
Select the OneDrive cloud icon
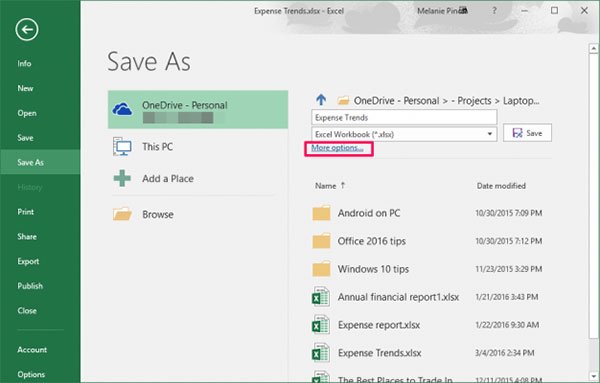coord(122,109)
